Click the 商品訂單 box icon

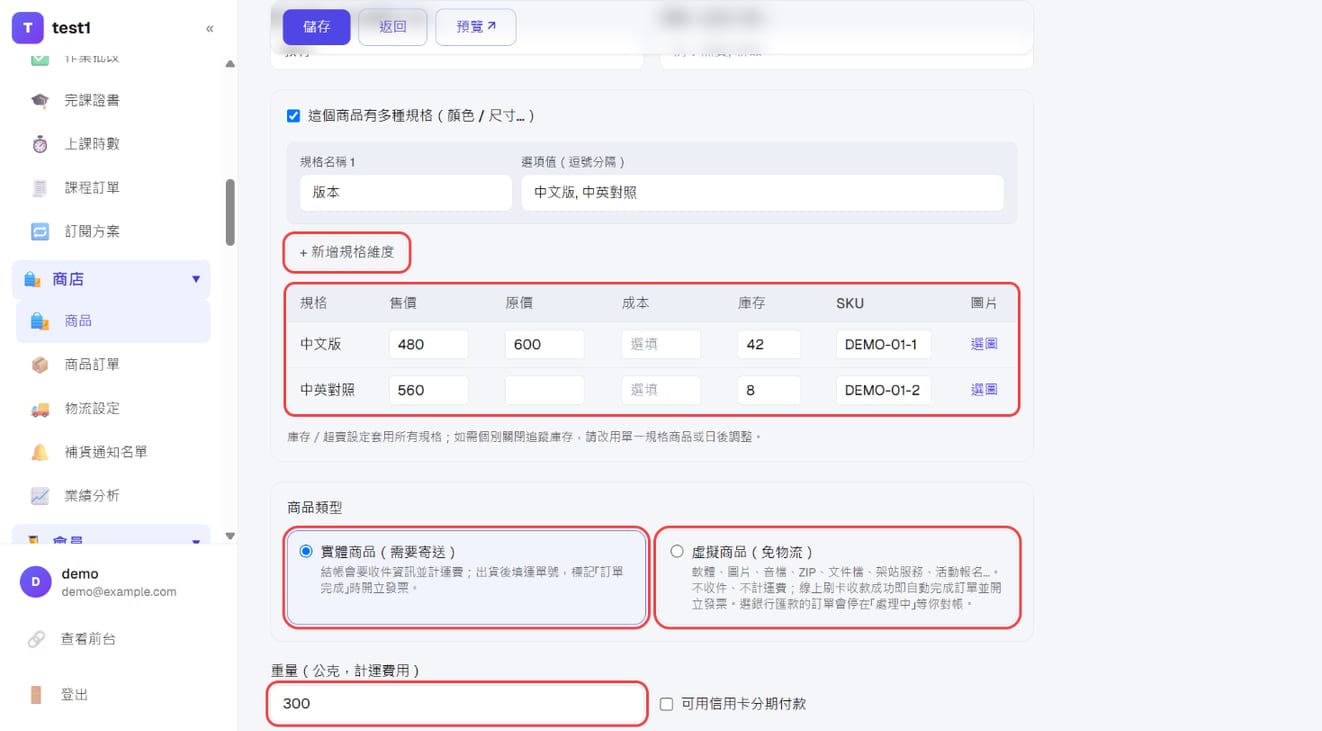pyautogui.click(x=40, y=365)
